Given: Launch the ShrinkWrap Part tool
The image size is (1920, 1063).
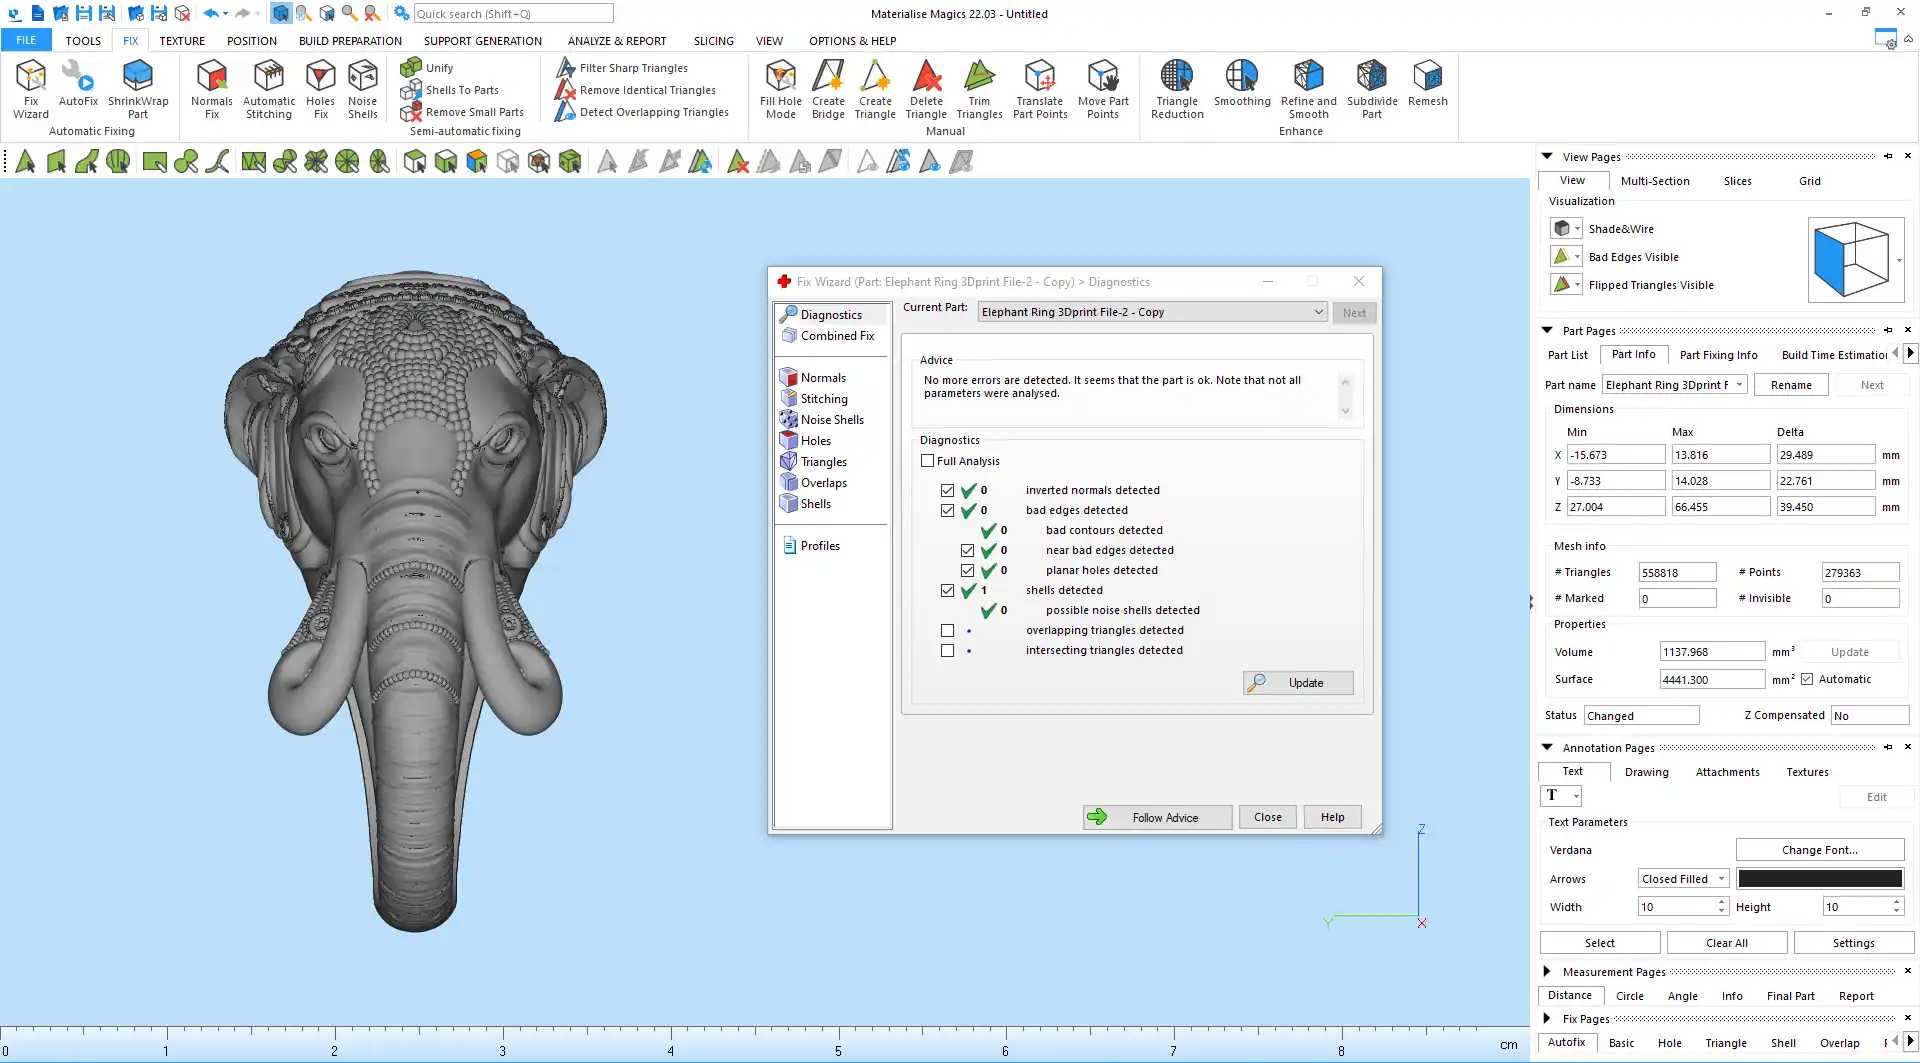Looking at the screenshot, I should 138,89.
